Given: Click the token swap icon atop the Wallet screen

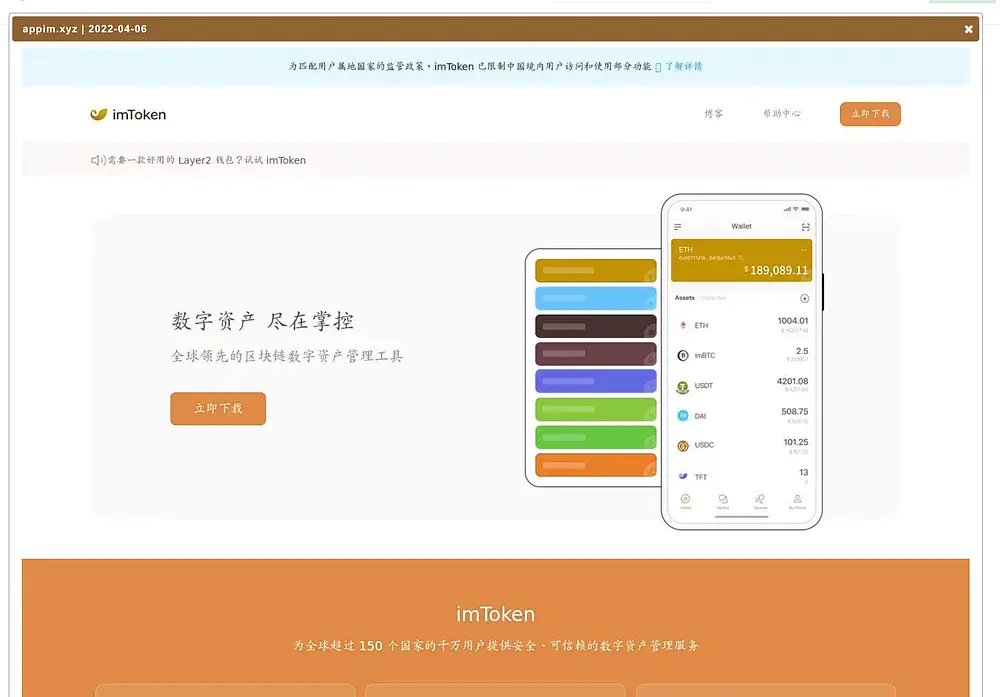Looking at the screenshot, I should [804, 225].
